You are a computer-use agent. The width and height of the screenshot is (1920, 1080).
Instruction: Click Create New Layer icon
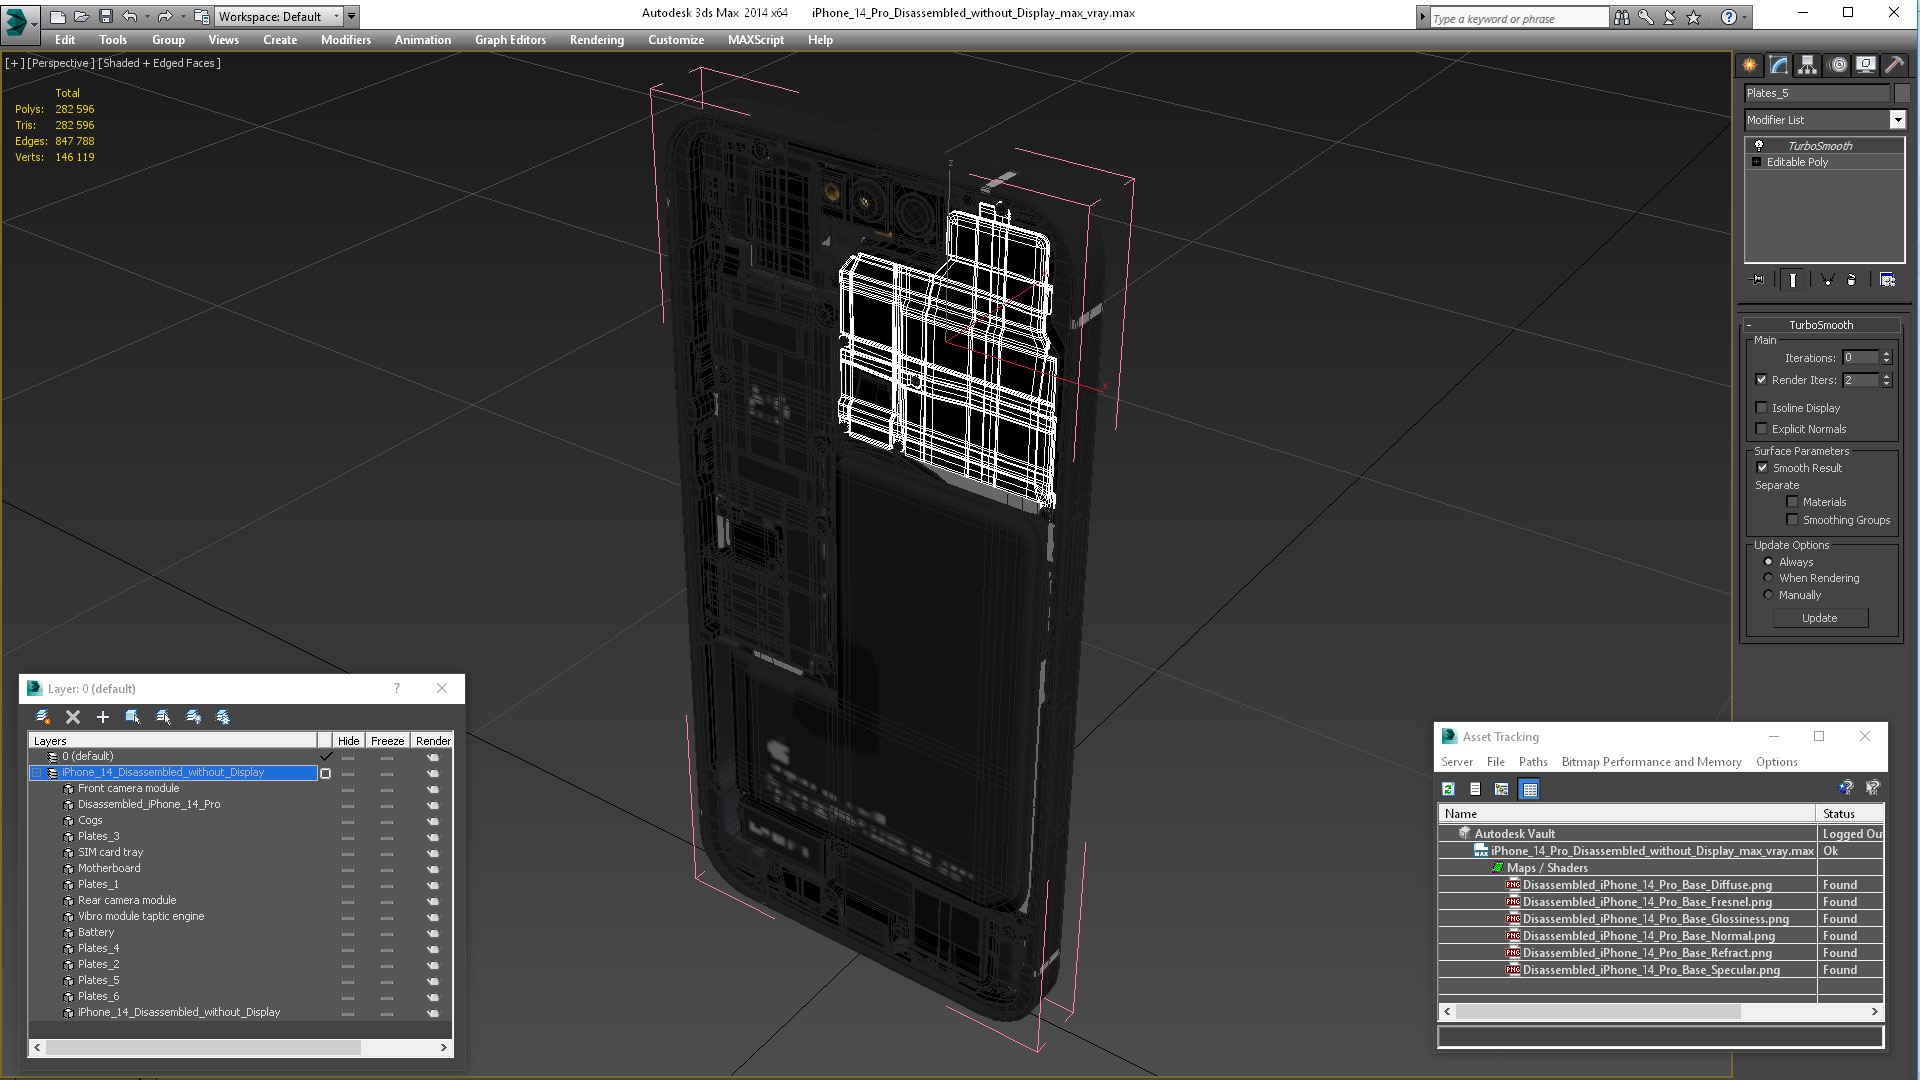[x=42, y=717]
